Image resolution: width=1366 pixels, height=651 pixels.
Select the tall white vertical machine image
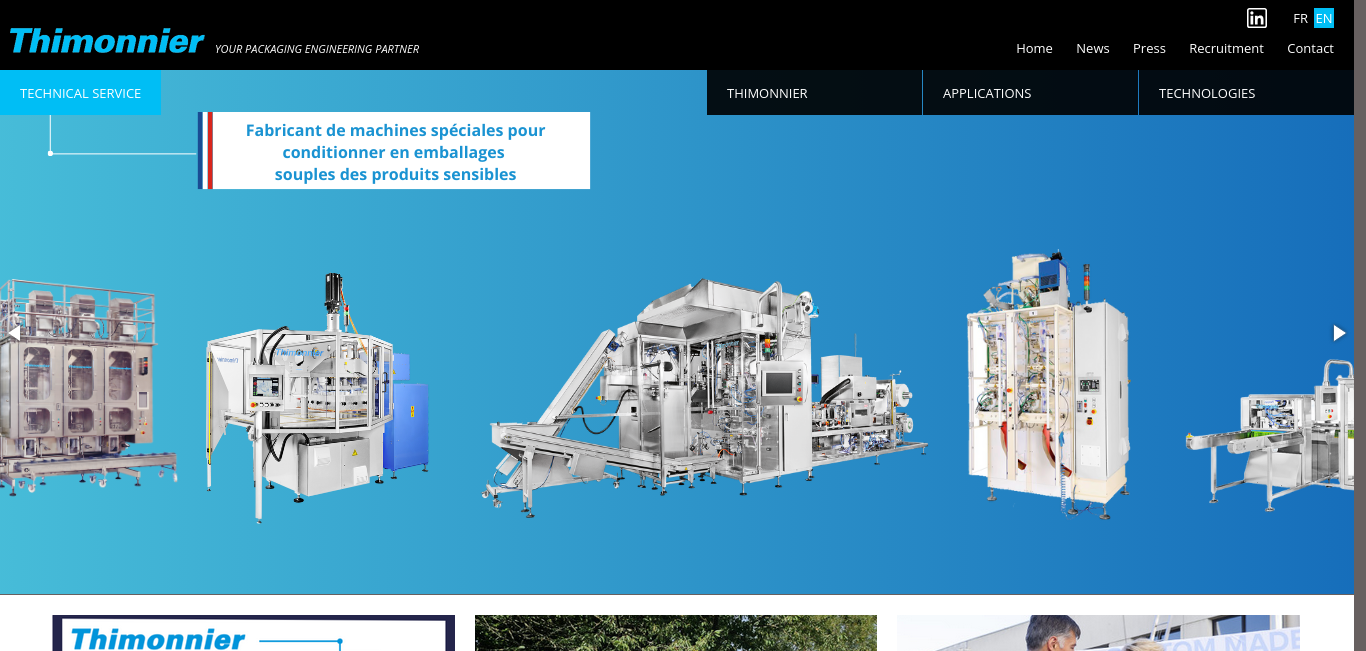click(x=1048, y=385)
